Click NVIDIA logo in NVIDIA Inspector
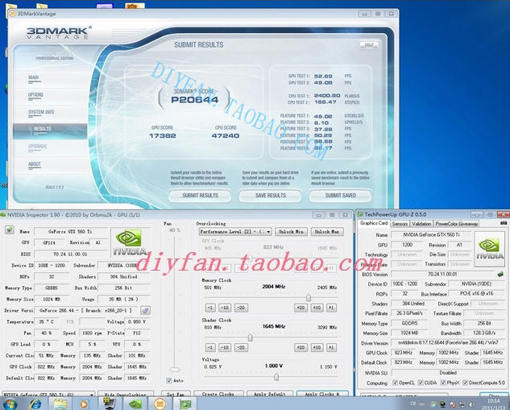510x410 pixels. point(129,242)
